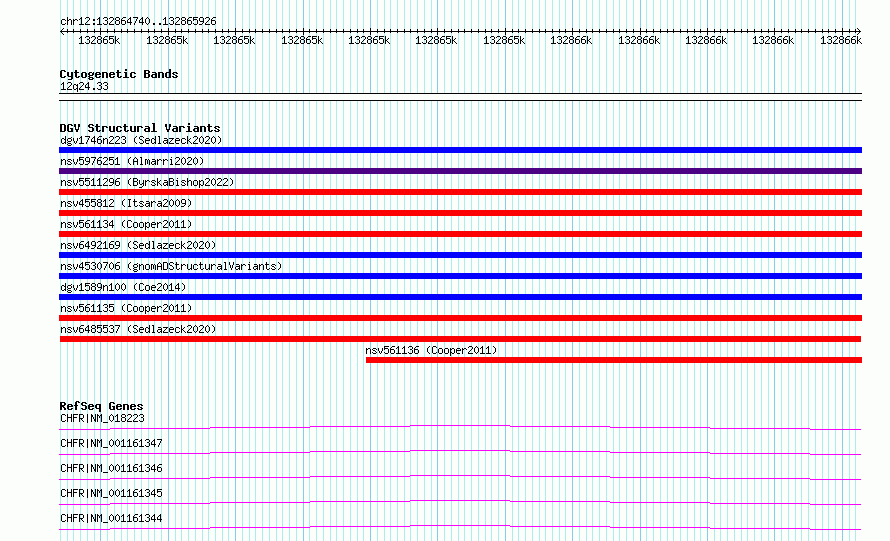This screenshot has height=541, width=890.
Task: Click the red bar under nsv561134
Action: coord(460,234)
